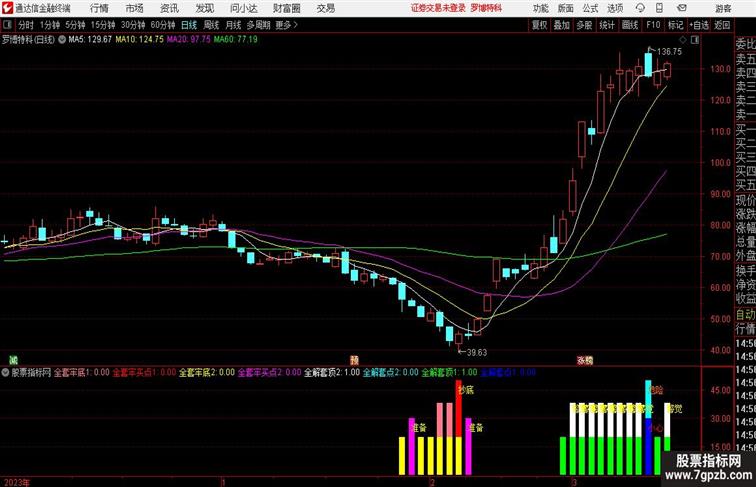Image resolution: width=756 pixels, height=487 pixels.
Task: Expand the round arrow beside MA5 label
Action: tap(62, 40)
